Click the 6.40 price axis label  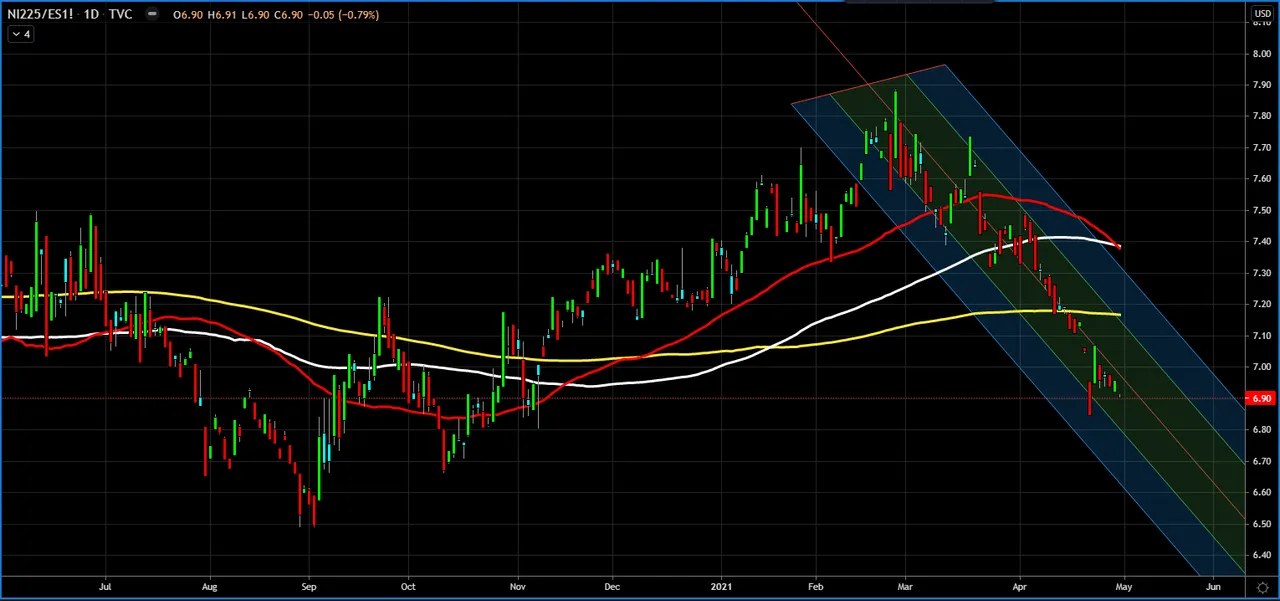(x=1262, y=555)
